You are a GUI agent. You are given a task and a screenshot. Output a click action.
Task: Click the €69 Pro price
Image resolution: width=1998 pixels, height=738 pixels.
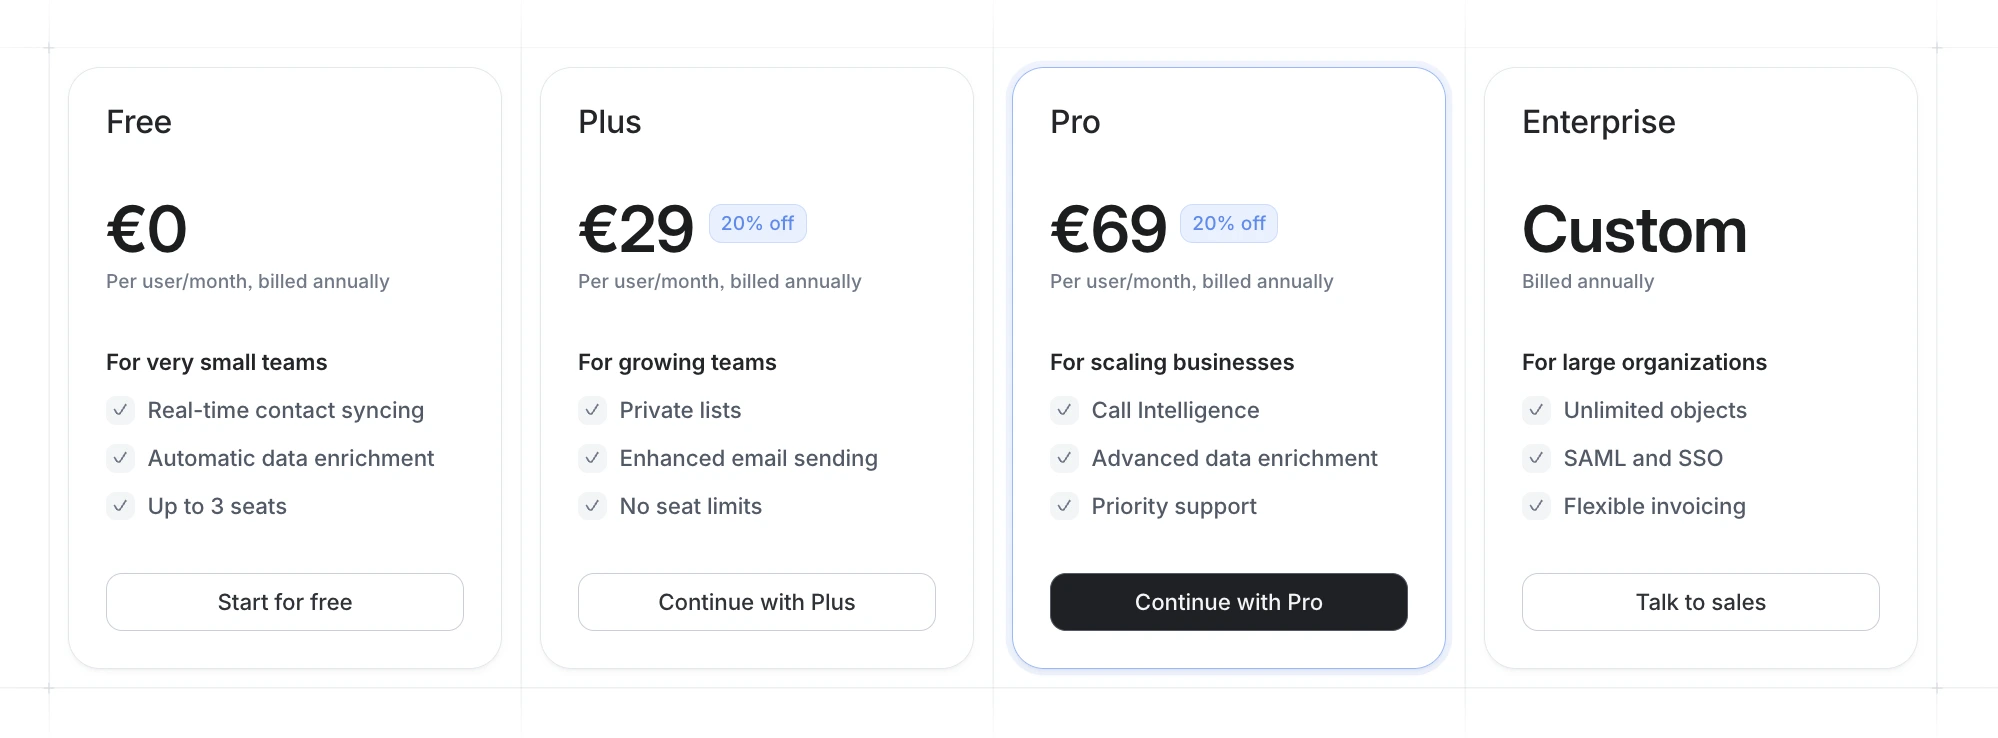1108,230
